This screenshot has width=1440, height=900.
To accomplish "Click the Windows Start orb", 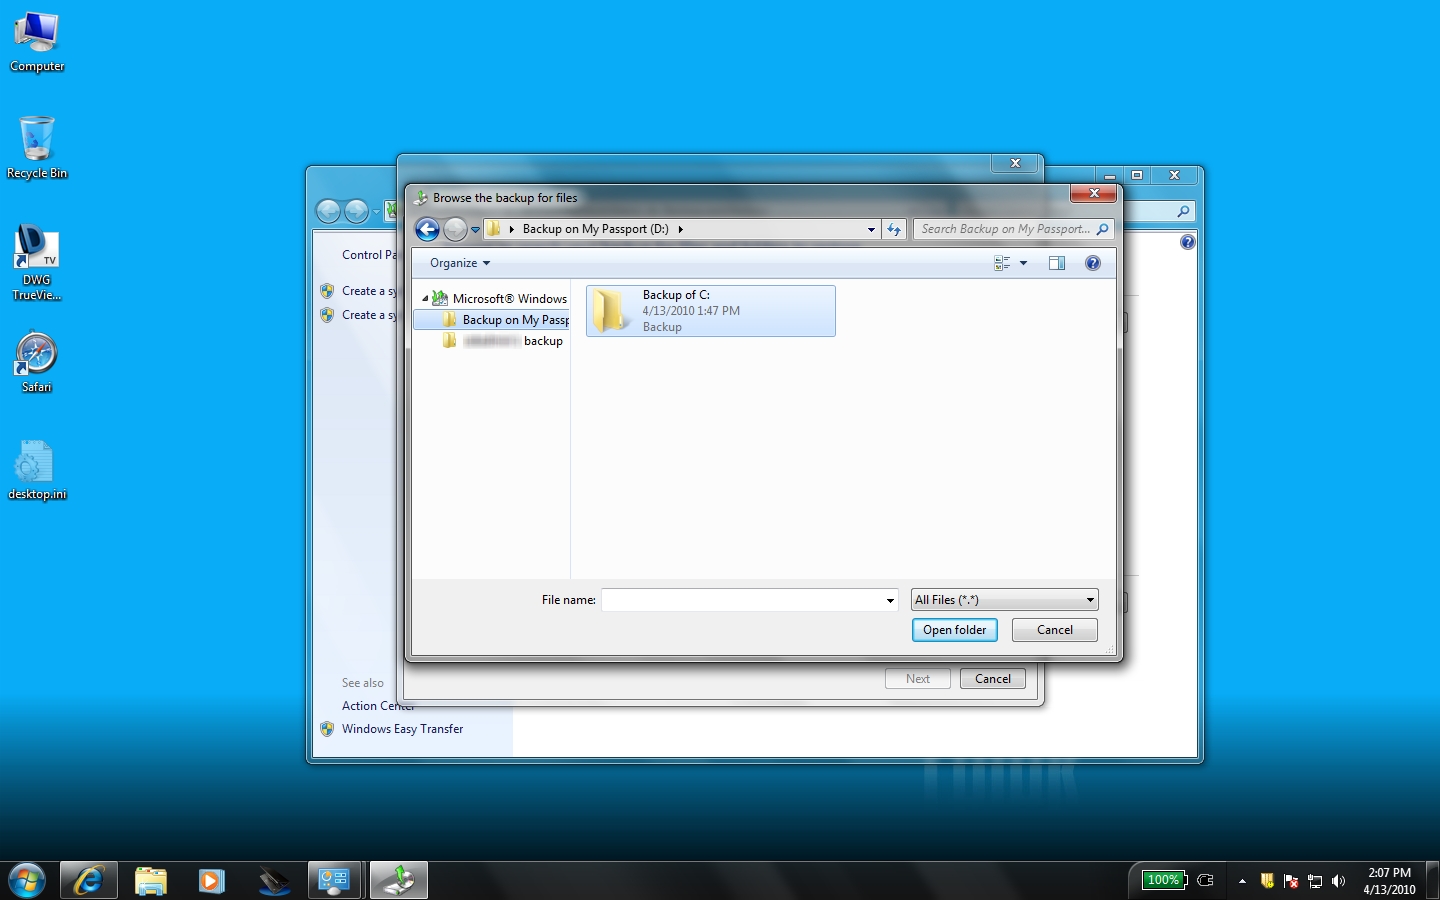I will 27,880.
